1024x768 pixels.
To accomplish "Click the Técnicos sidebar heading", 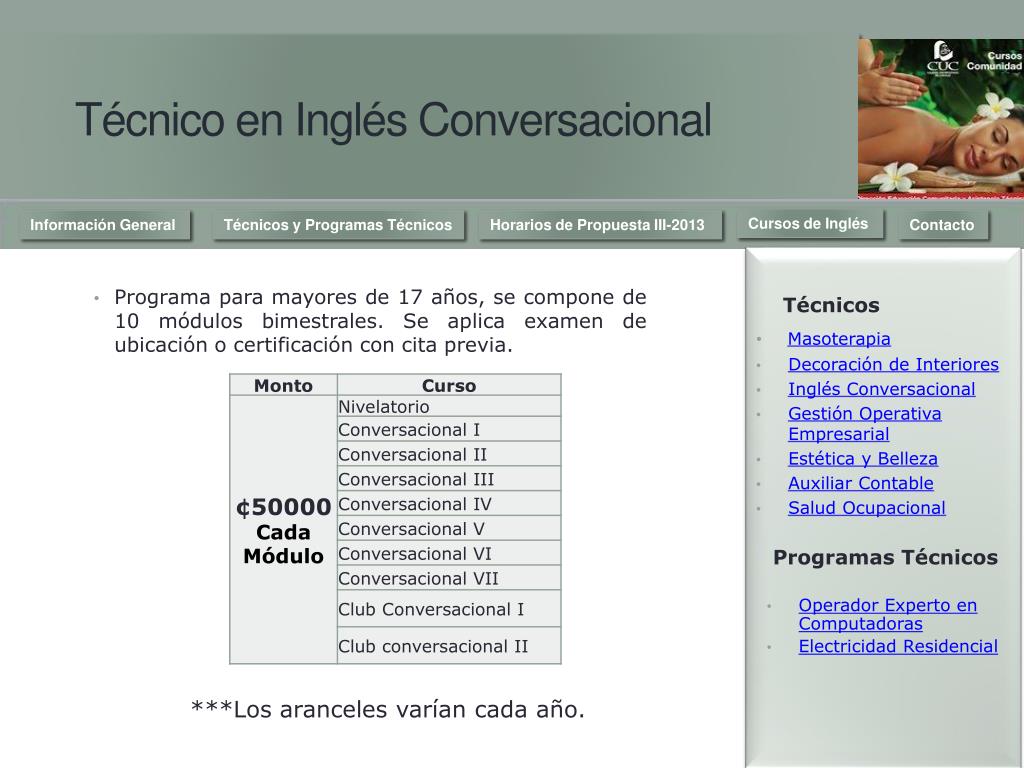I will [x=831, y=305].
